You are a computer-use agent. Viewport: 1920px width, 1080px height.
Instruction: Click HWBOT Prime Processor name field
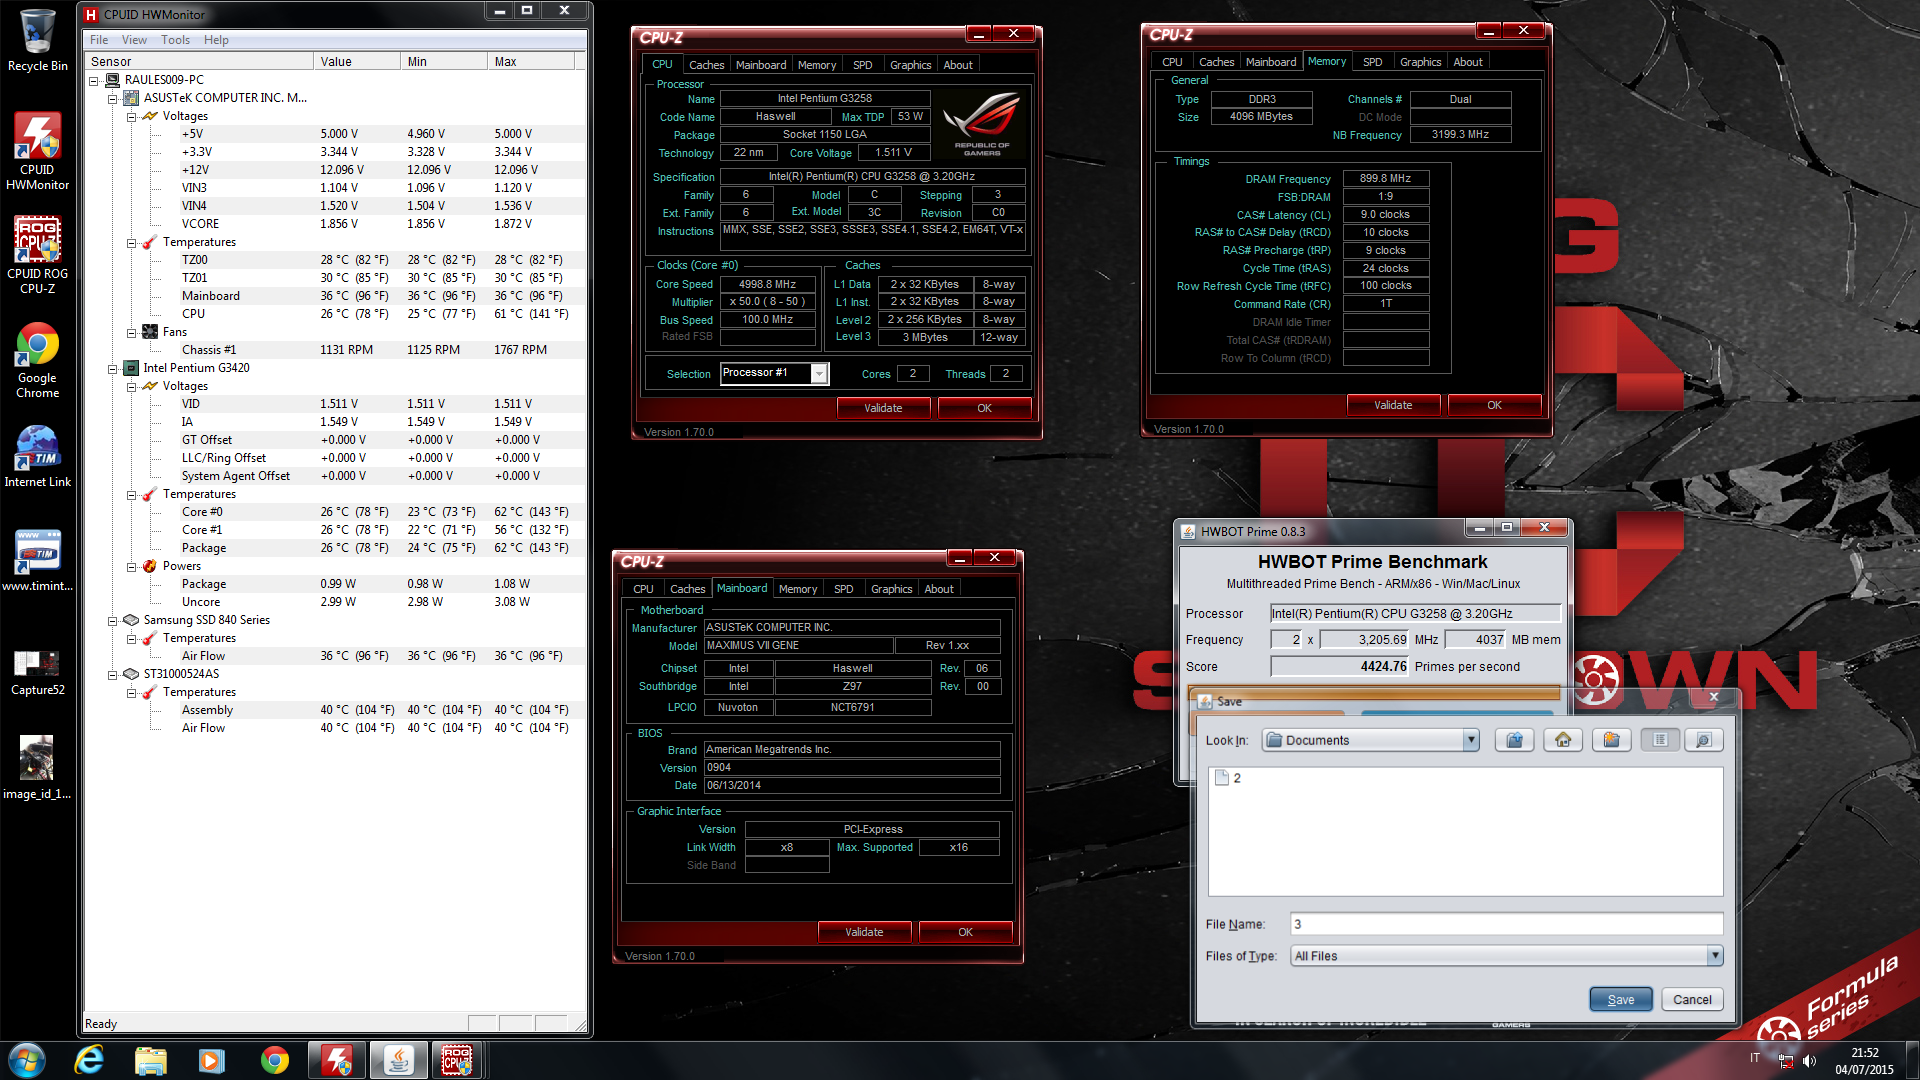click(x=1415, y=613)
